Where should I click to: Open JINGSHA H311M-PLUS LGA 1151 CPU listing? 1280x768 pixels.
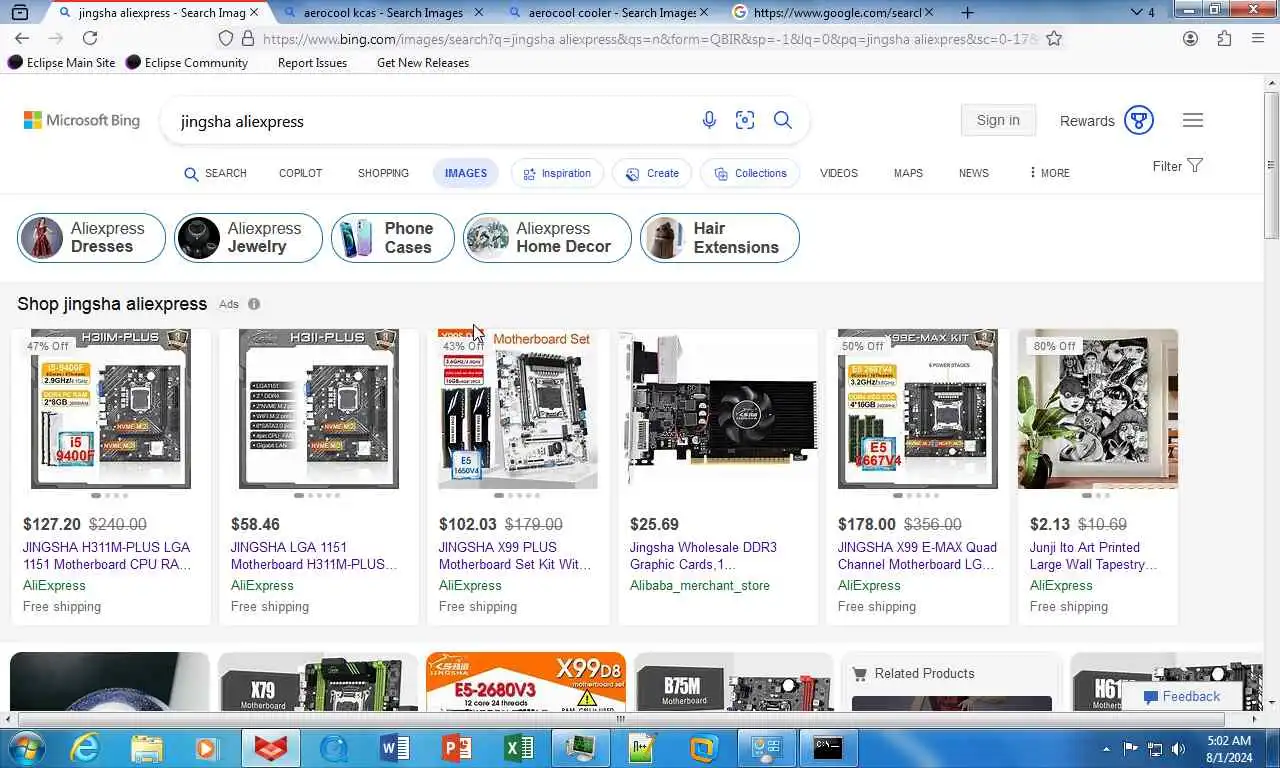click(107, 556)
